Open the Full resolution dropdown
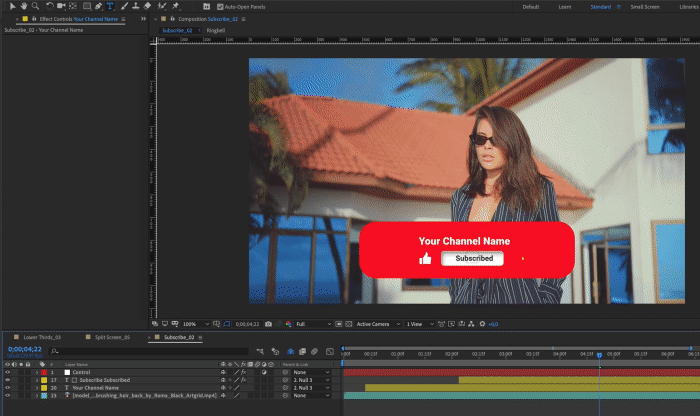Image resolution: width=700 pixels, height=416 pixels. (x=313, y=324)
